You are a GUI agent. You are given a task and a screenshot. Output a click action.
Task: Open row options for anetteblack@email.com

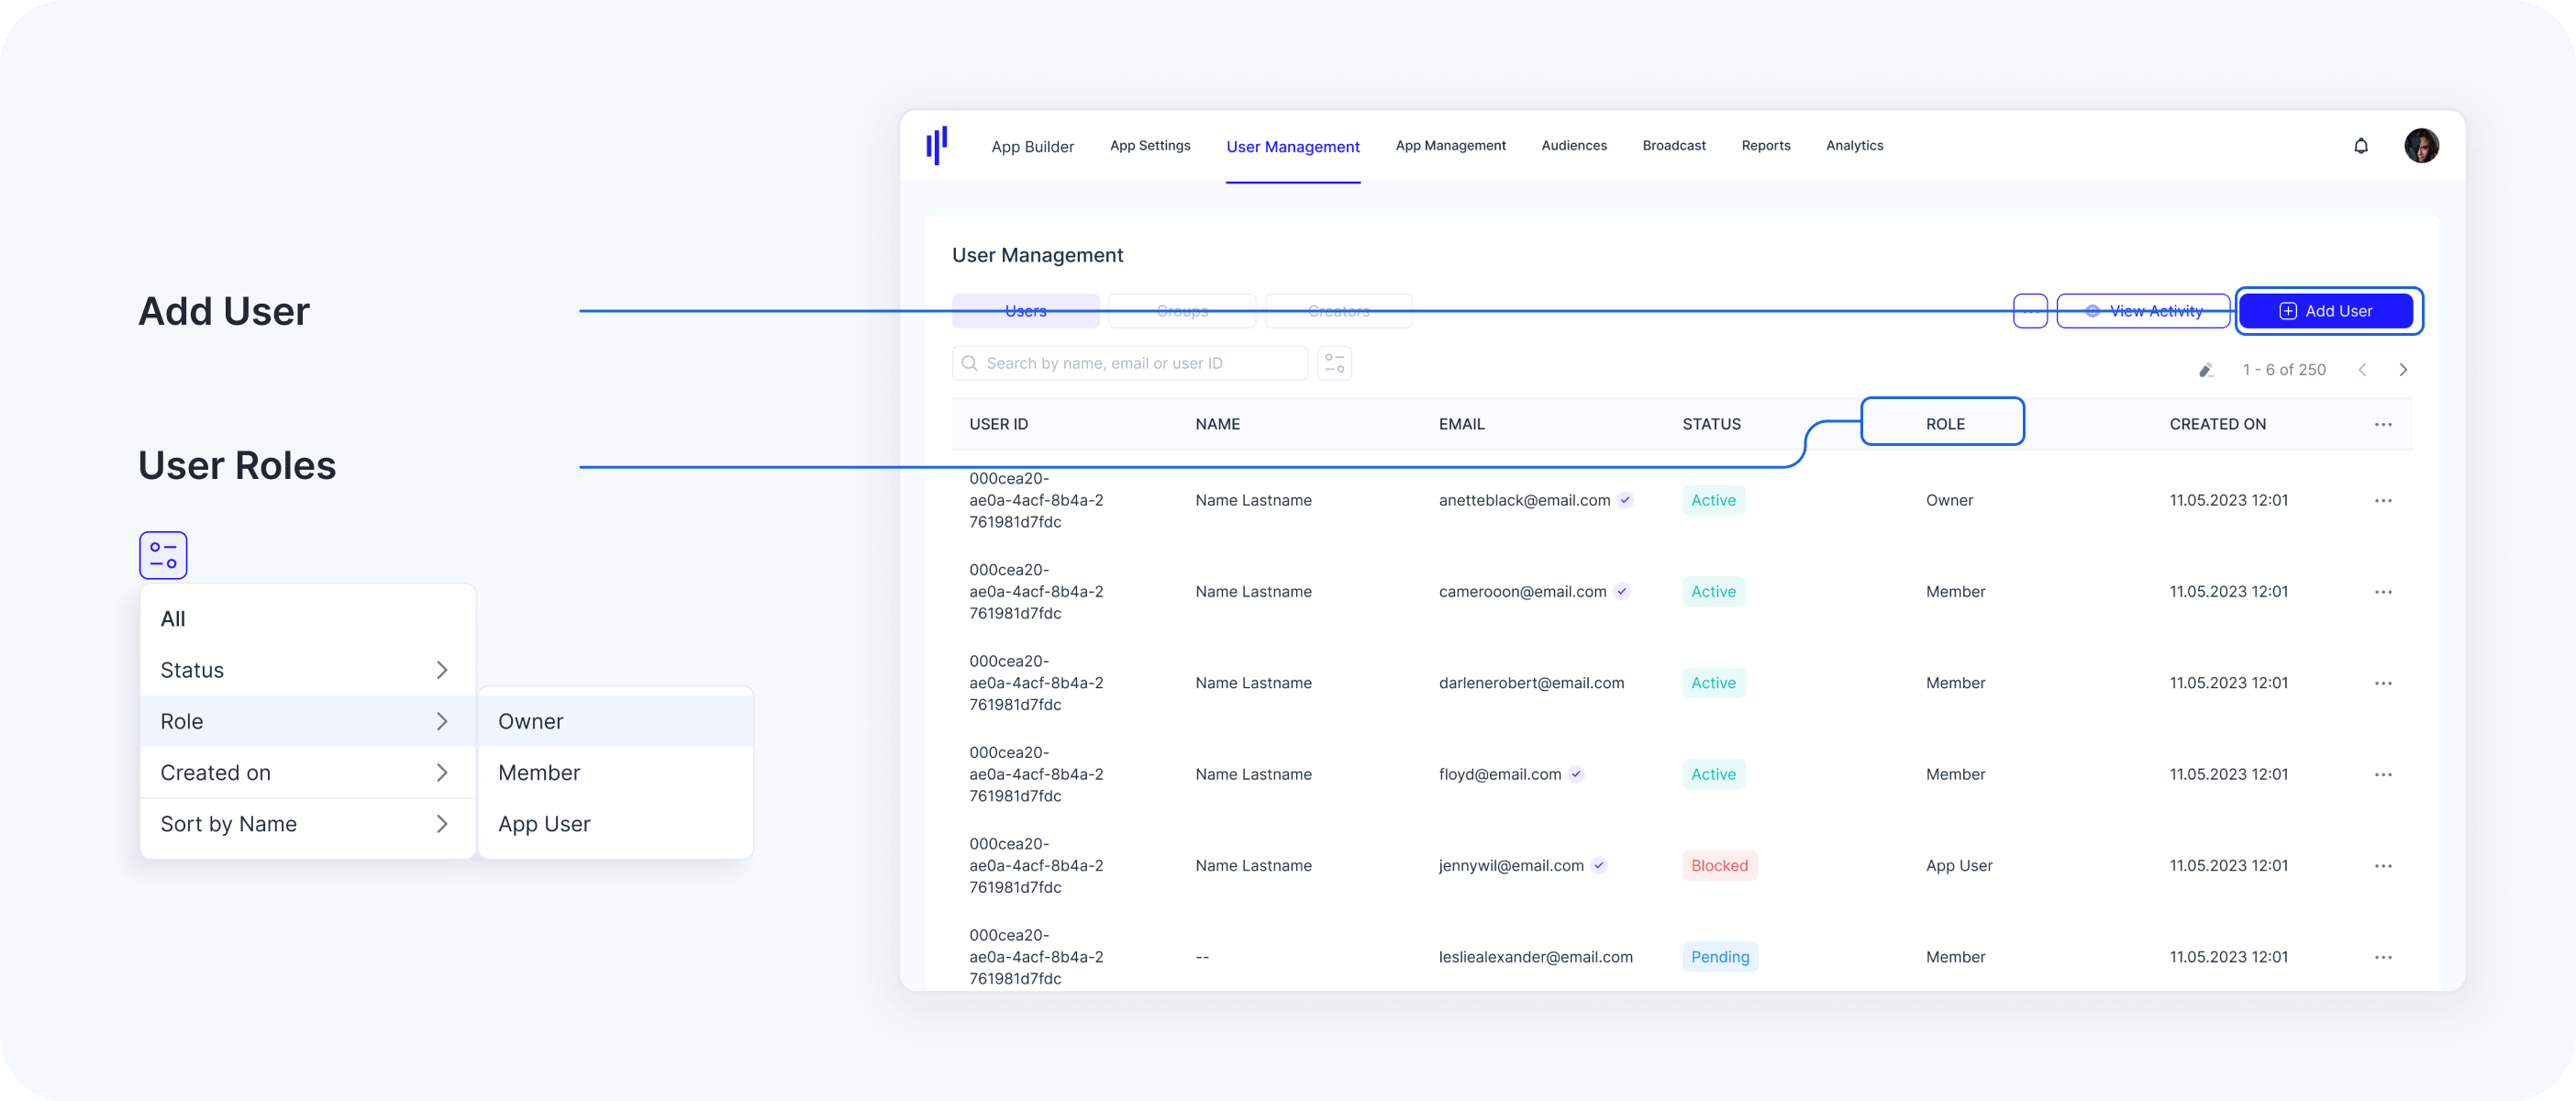coord(2383,500)
